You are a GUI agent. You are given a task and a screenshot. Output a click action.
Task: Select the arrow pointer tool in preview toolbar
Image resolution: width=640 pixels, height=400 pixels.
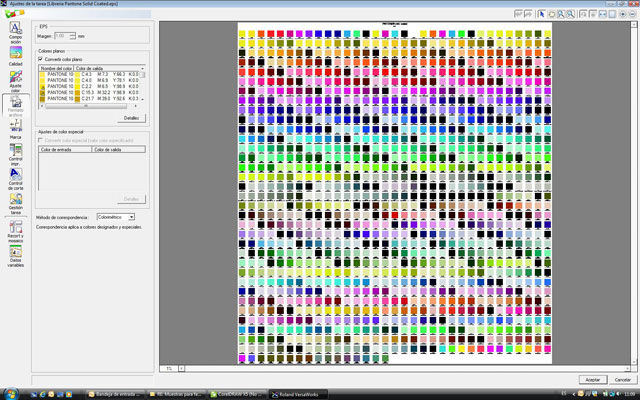(x=541, y=14)
